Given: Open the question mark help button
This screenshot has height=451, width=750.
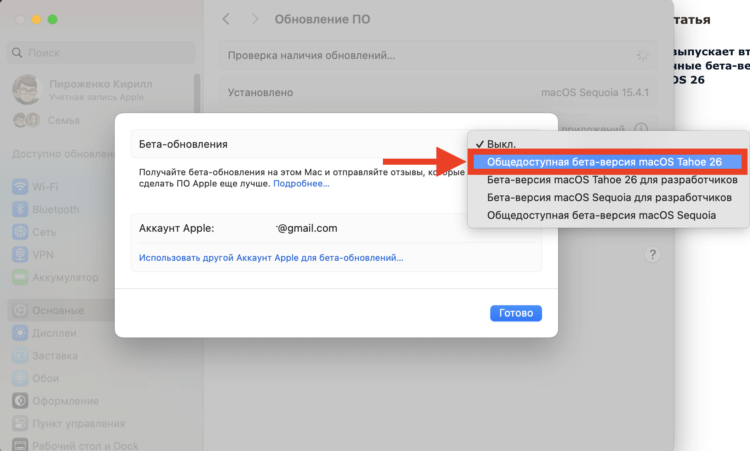Looking at the screenshot, I should click(652, 254).
